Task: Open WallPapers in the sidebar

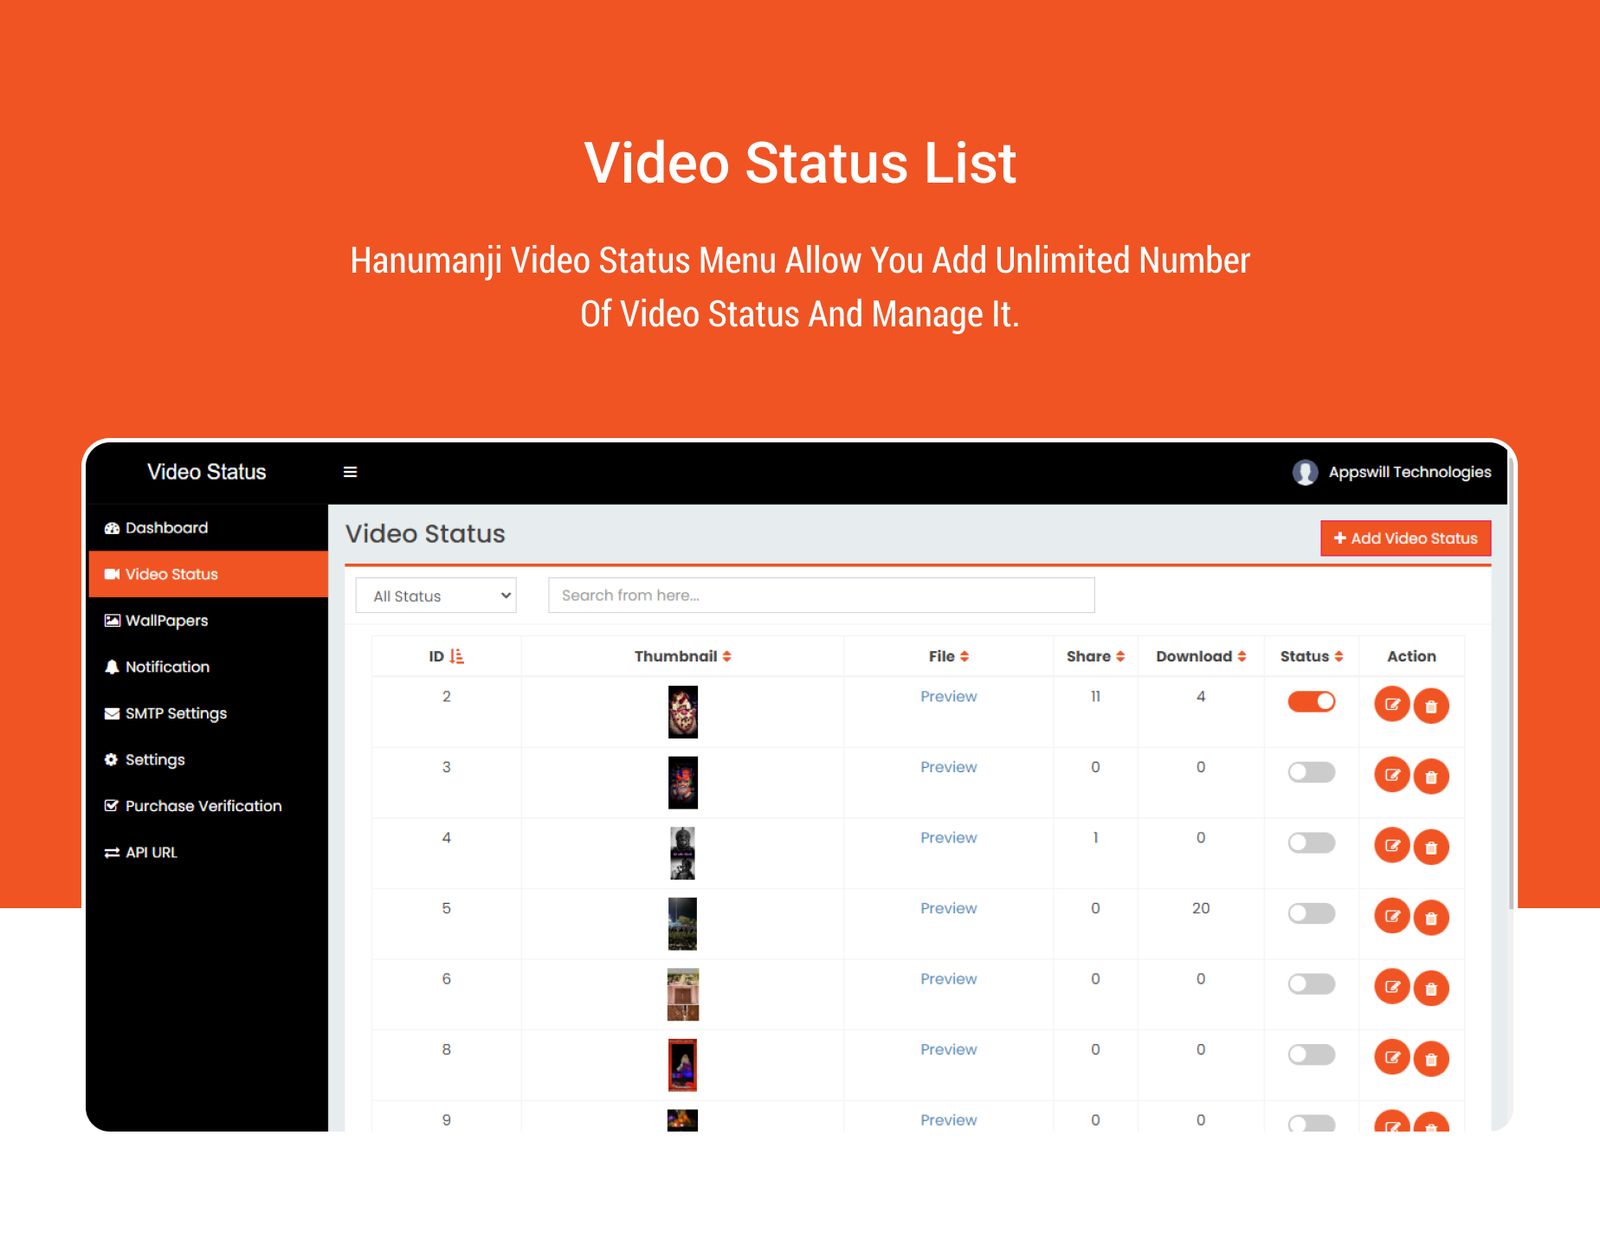Action: tap(166, 621)
